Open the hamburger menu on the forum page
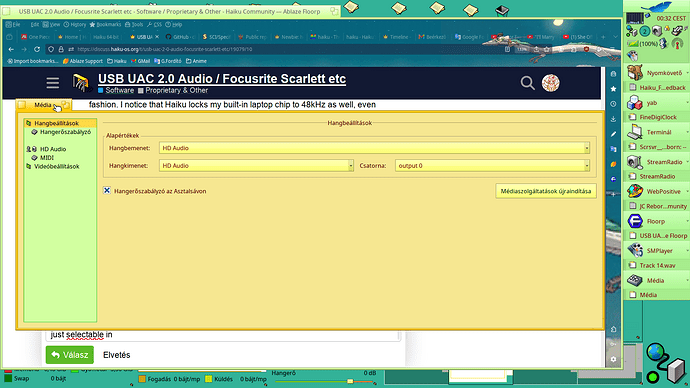Image resolution: width=690 pixels, height=388 pixels. tap(53, 83)
